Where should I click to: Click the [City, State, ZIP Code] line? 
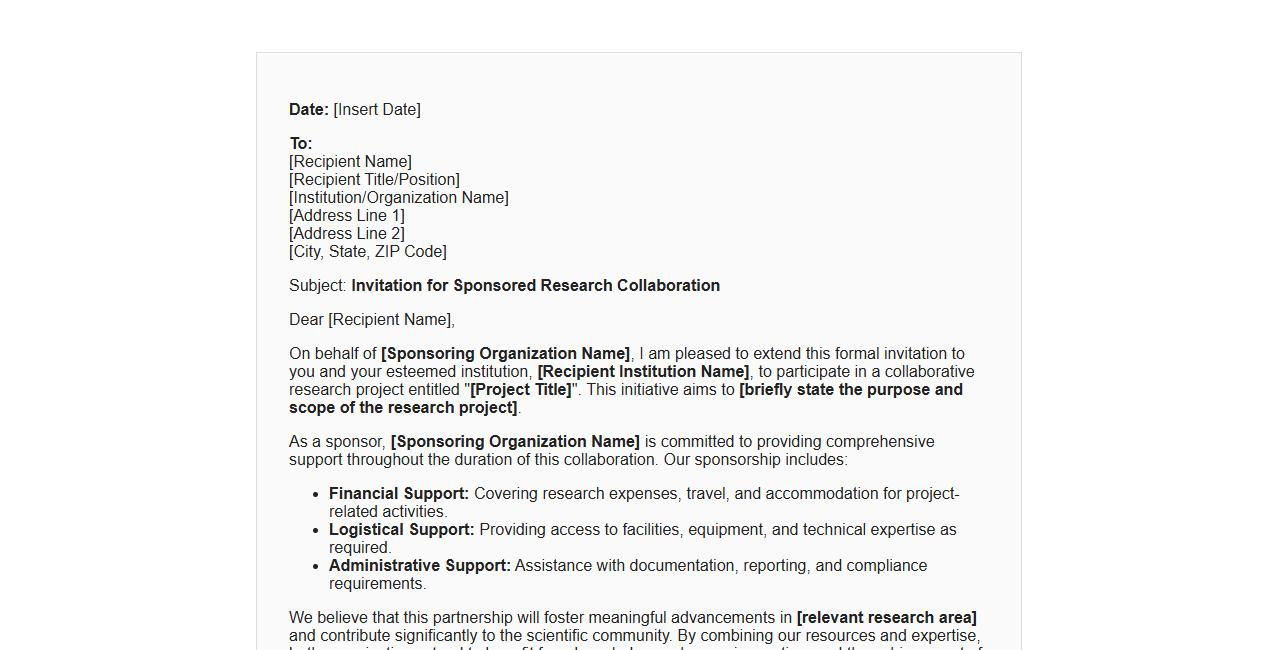[x=367, y=252]
